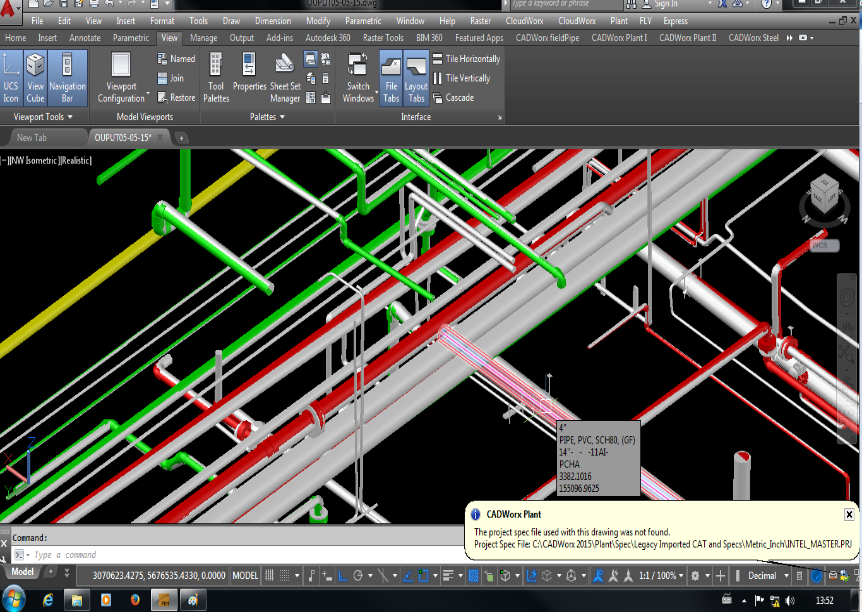Open the Switch Windows dropdown
862x612 pixels.
tap(358, 78)
